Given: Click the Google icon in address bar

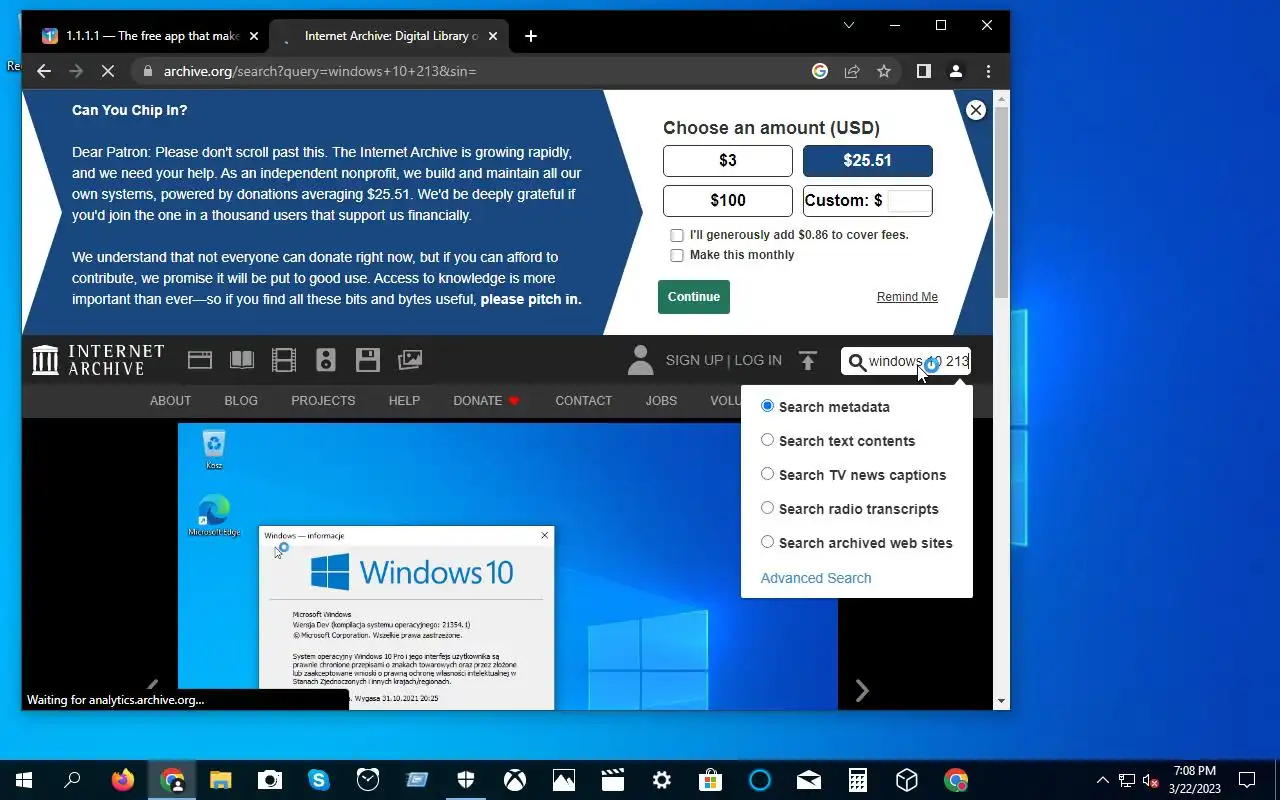Looking at the screenshot, I should (x=820, y=71).
